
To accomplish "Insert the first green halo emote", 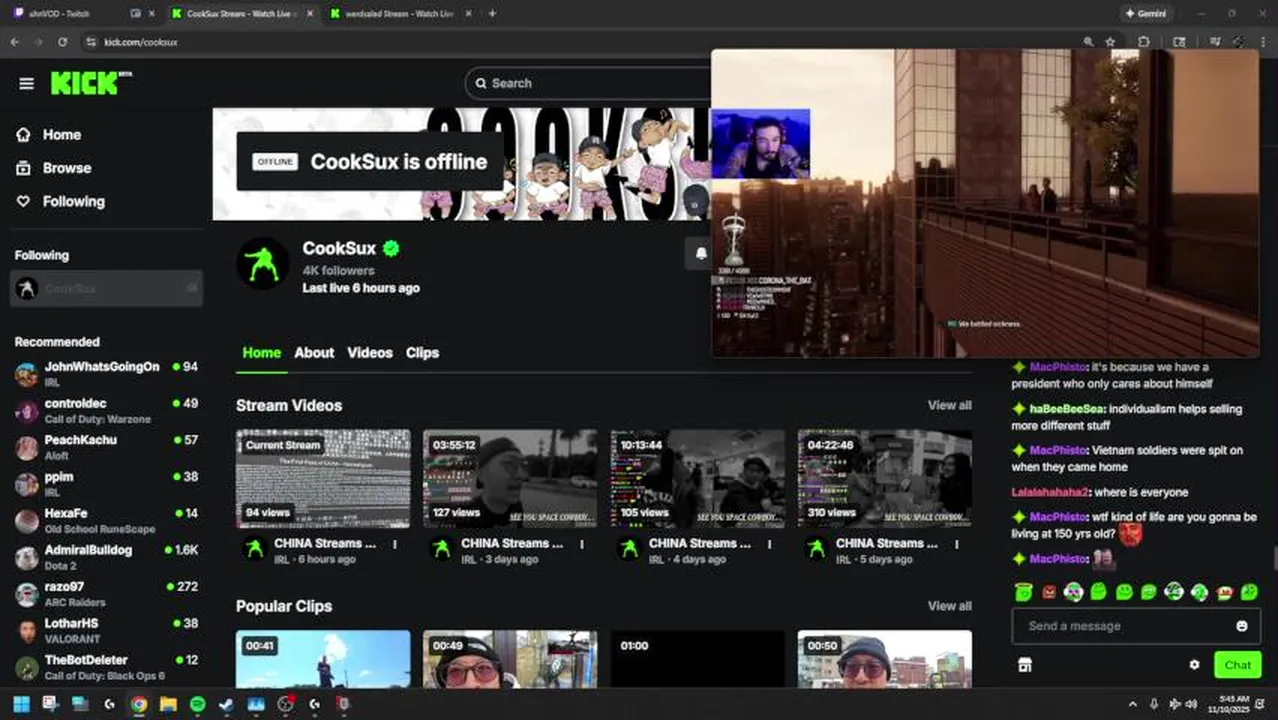I will point(1023,592).
